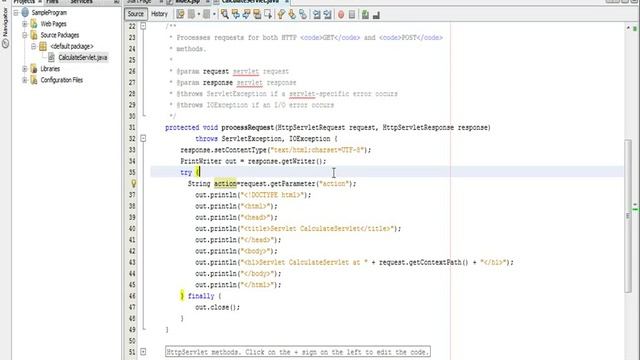Click "finally" keyword on line 46
This screenshot has width=640, height=360.
pyautogui.click(x=201, y=296)
